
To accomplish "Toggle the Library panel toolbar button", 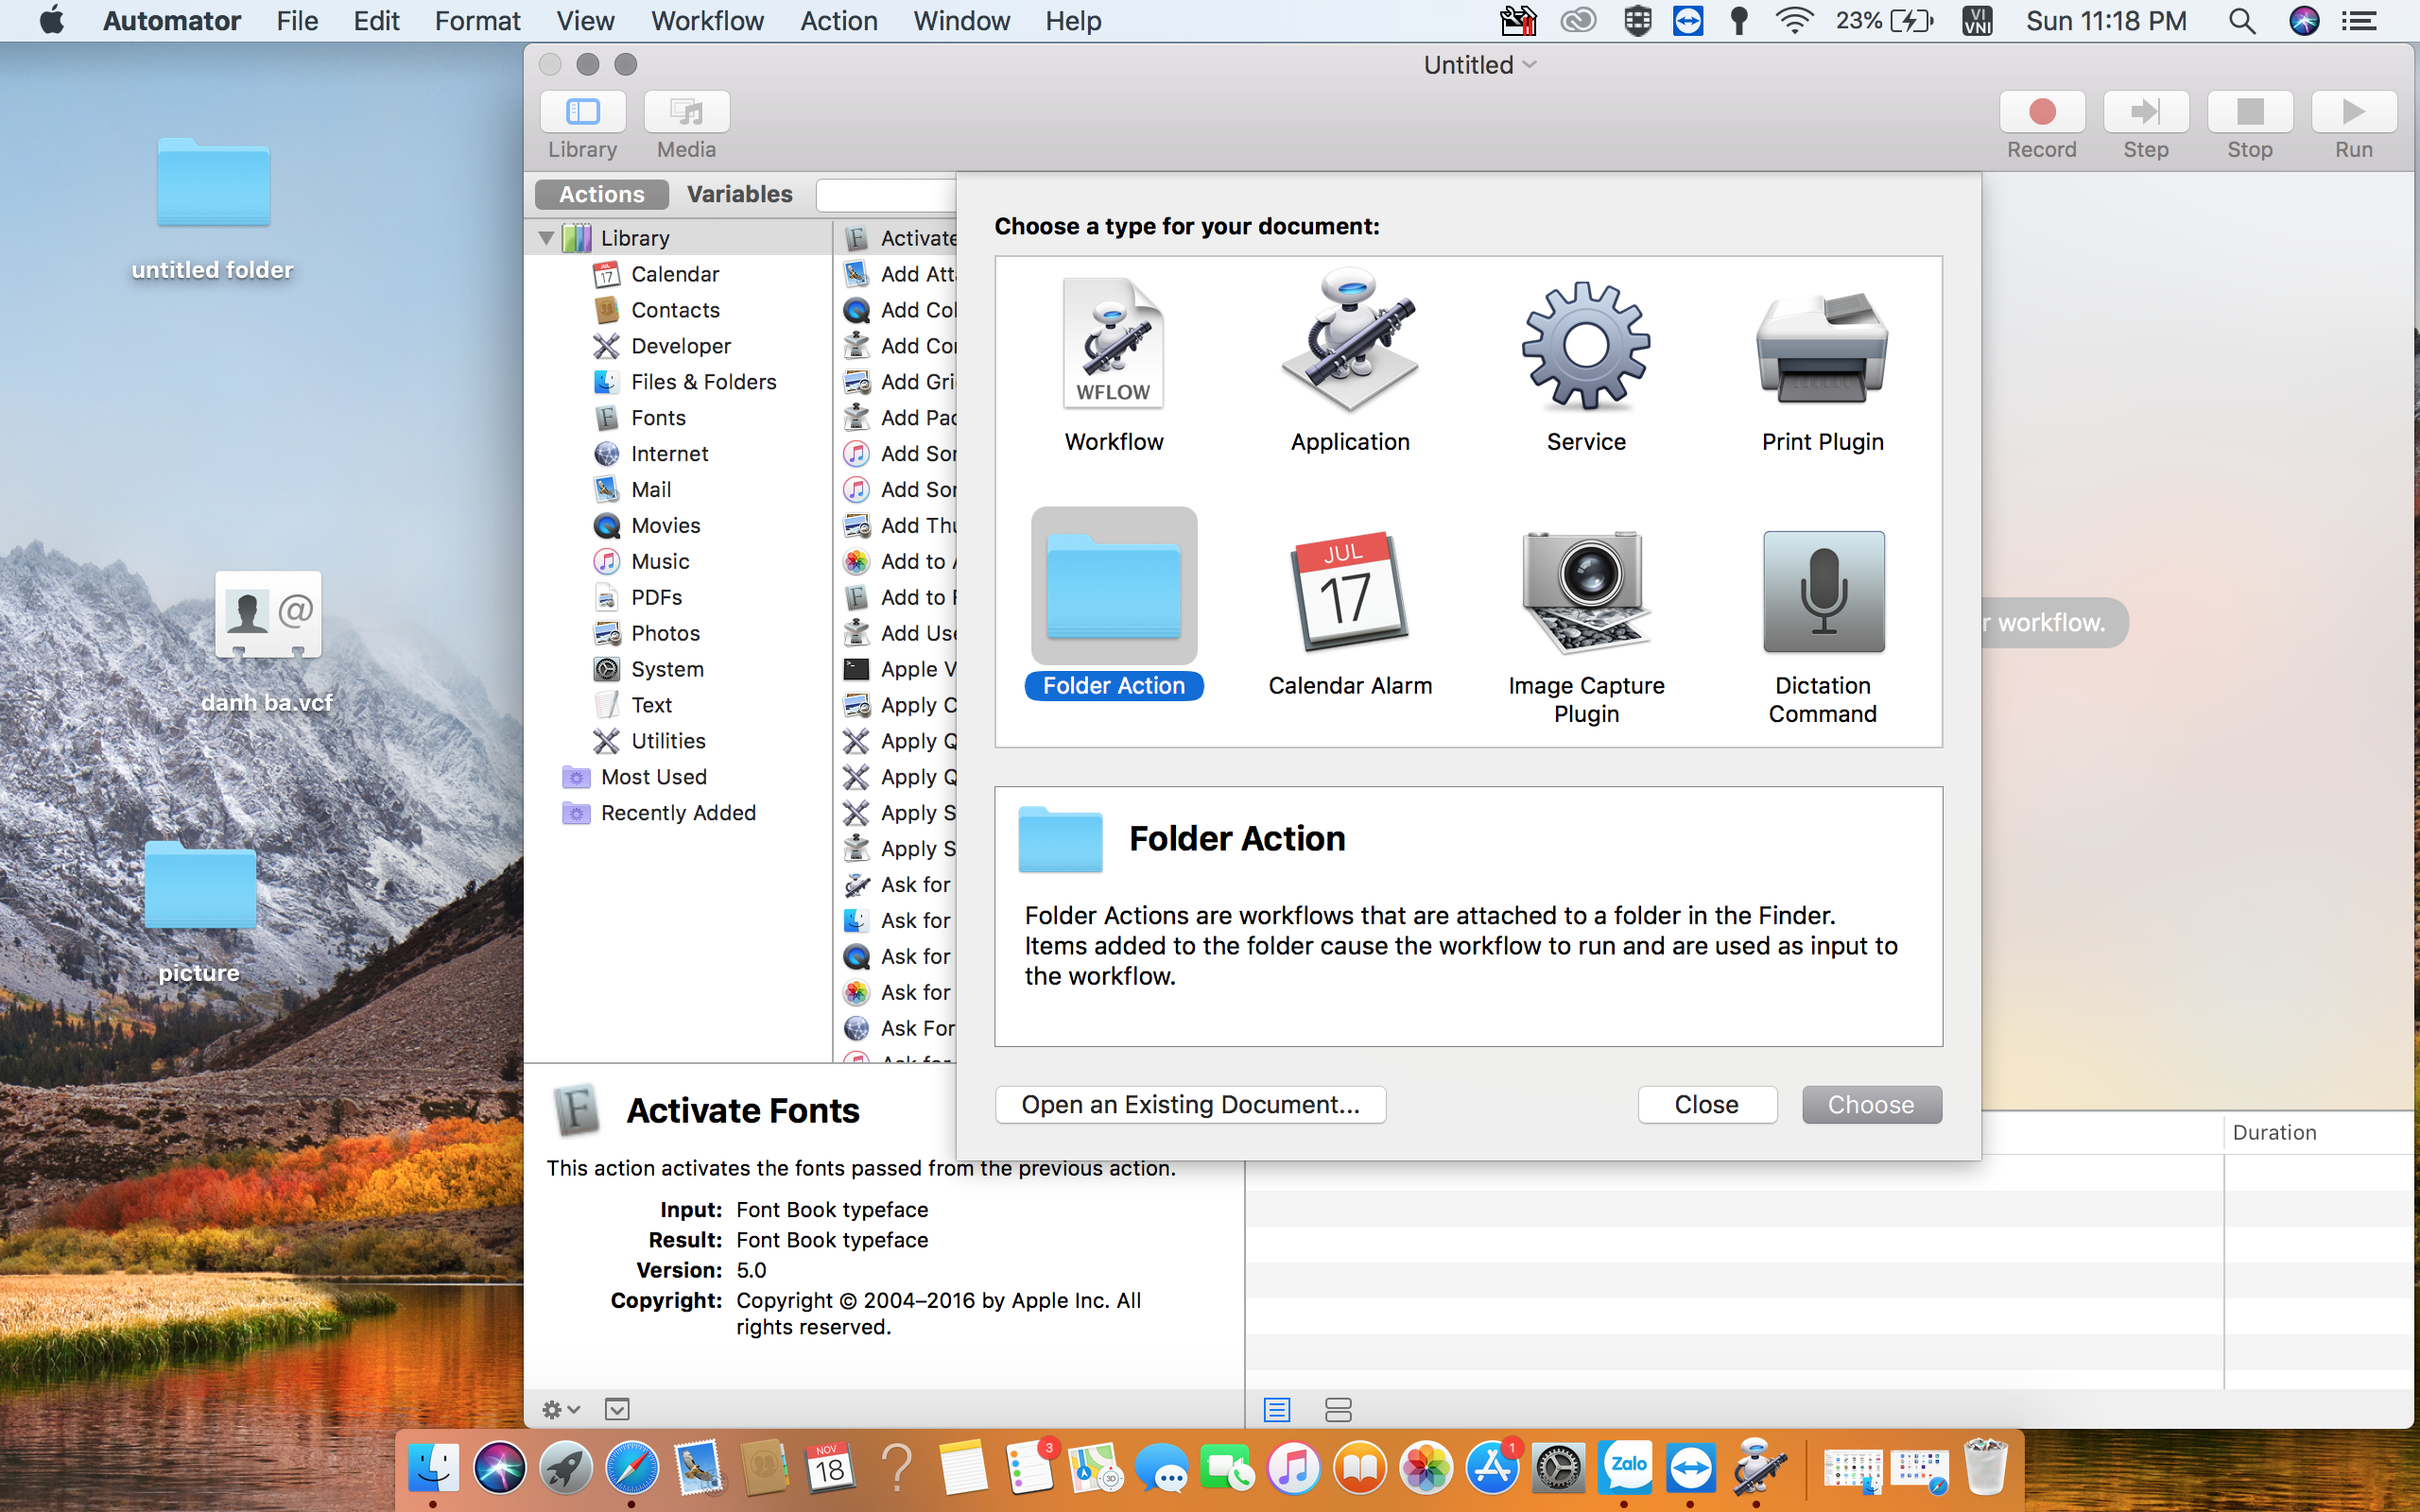I will tap(582, 112).
